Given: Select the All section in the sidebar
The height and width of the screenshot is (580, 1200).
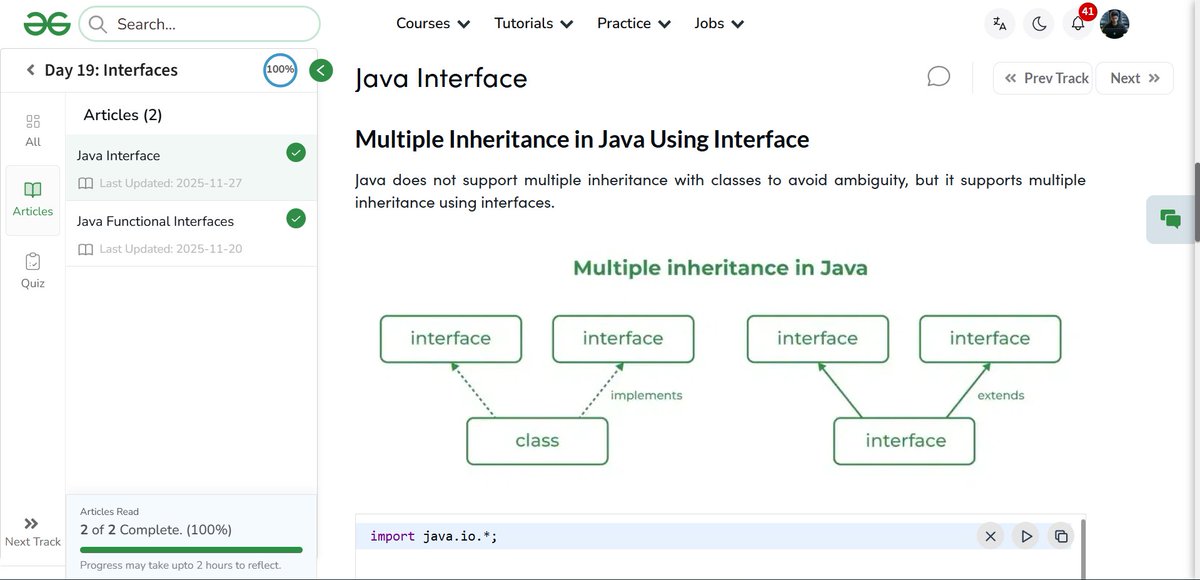Looking at the screenshot, I should coord(33,128).
